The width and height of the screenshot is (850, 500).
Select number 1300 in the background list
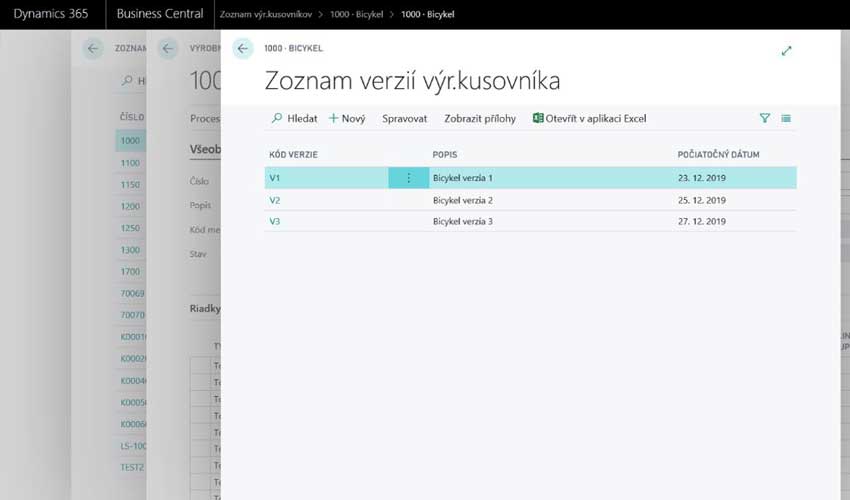click(x=130, y=250)
